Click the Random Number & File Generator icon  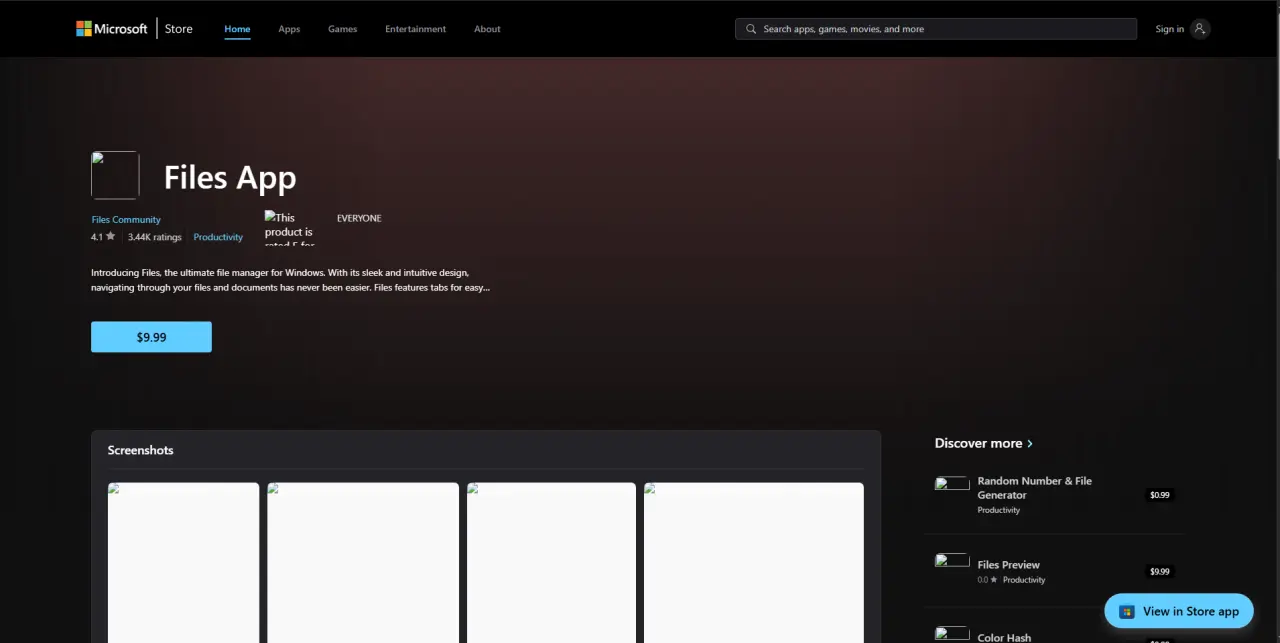point(952,484)
